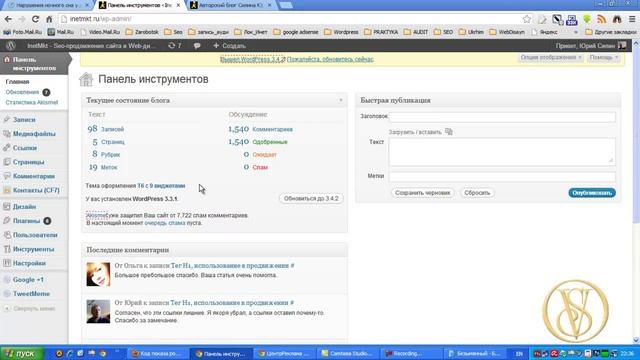Viewport: 640px width, 360px height.
Task: Click Сбросить button
Action: pos(477,193)
